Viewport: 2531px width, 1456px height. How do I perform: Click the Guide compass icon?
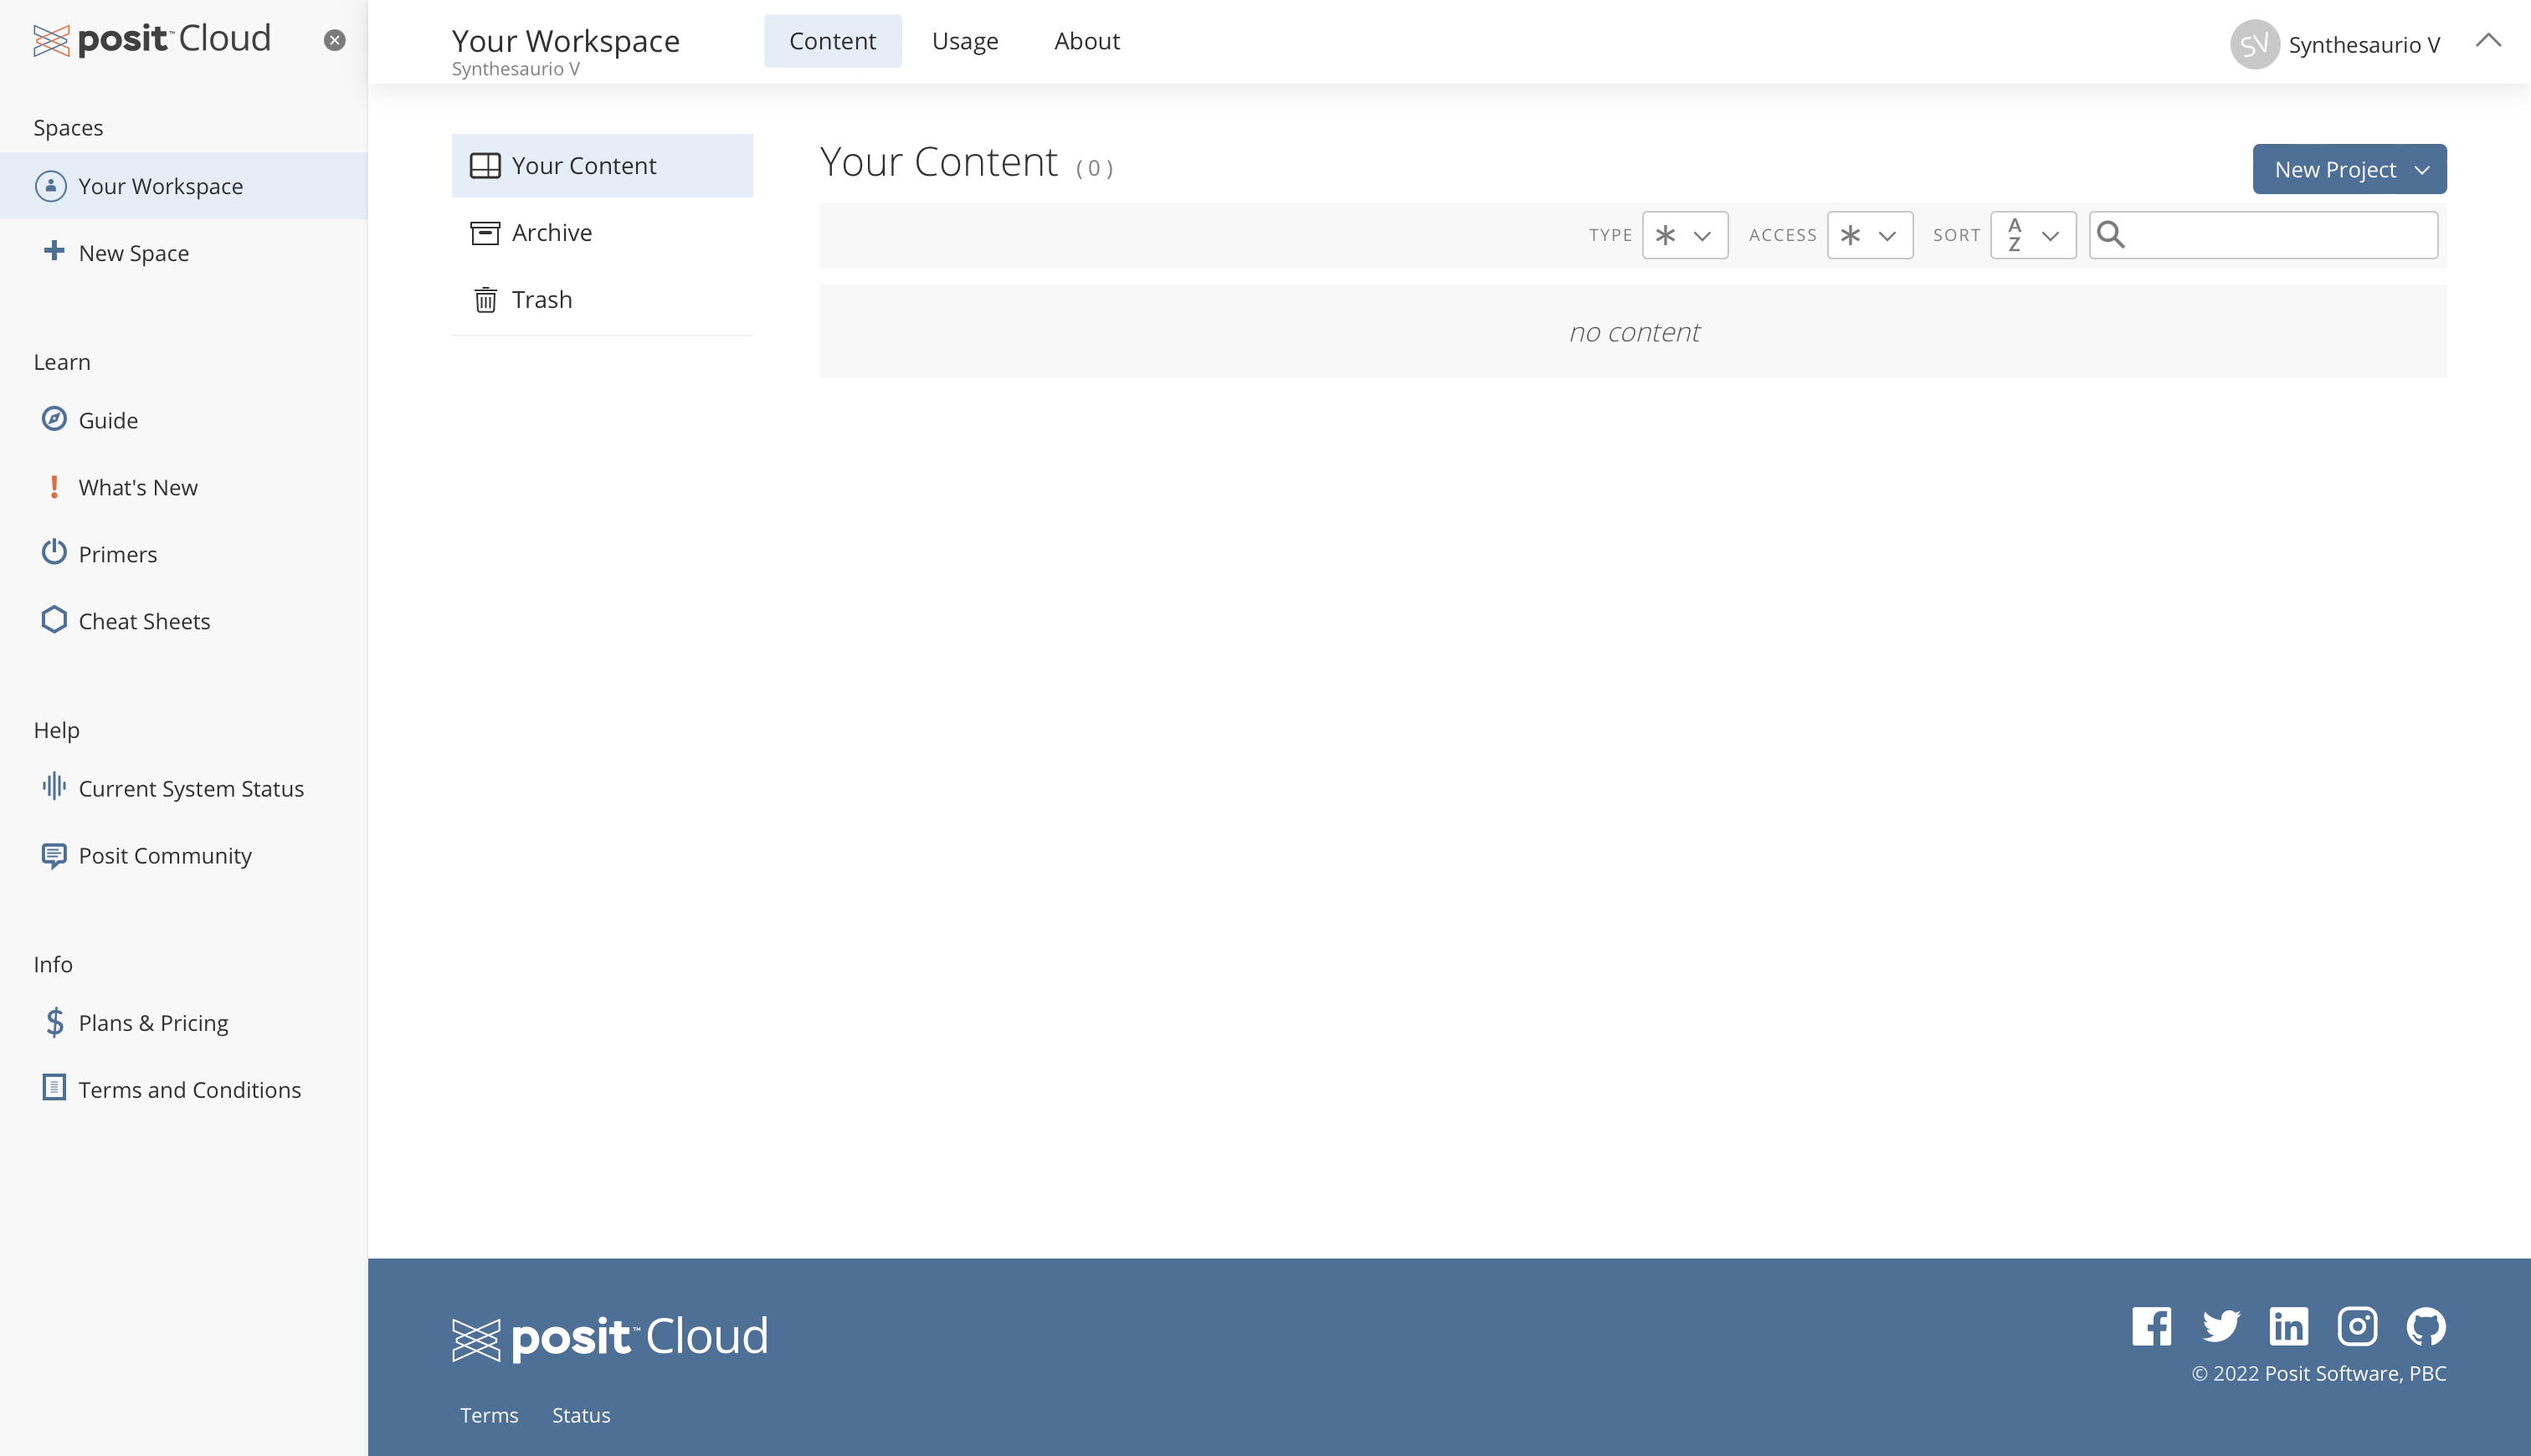coord(54,419)
